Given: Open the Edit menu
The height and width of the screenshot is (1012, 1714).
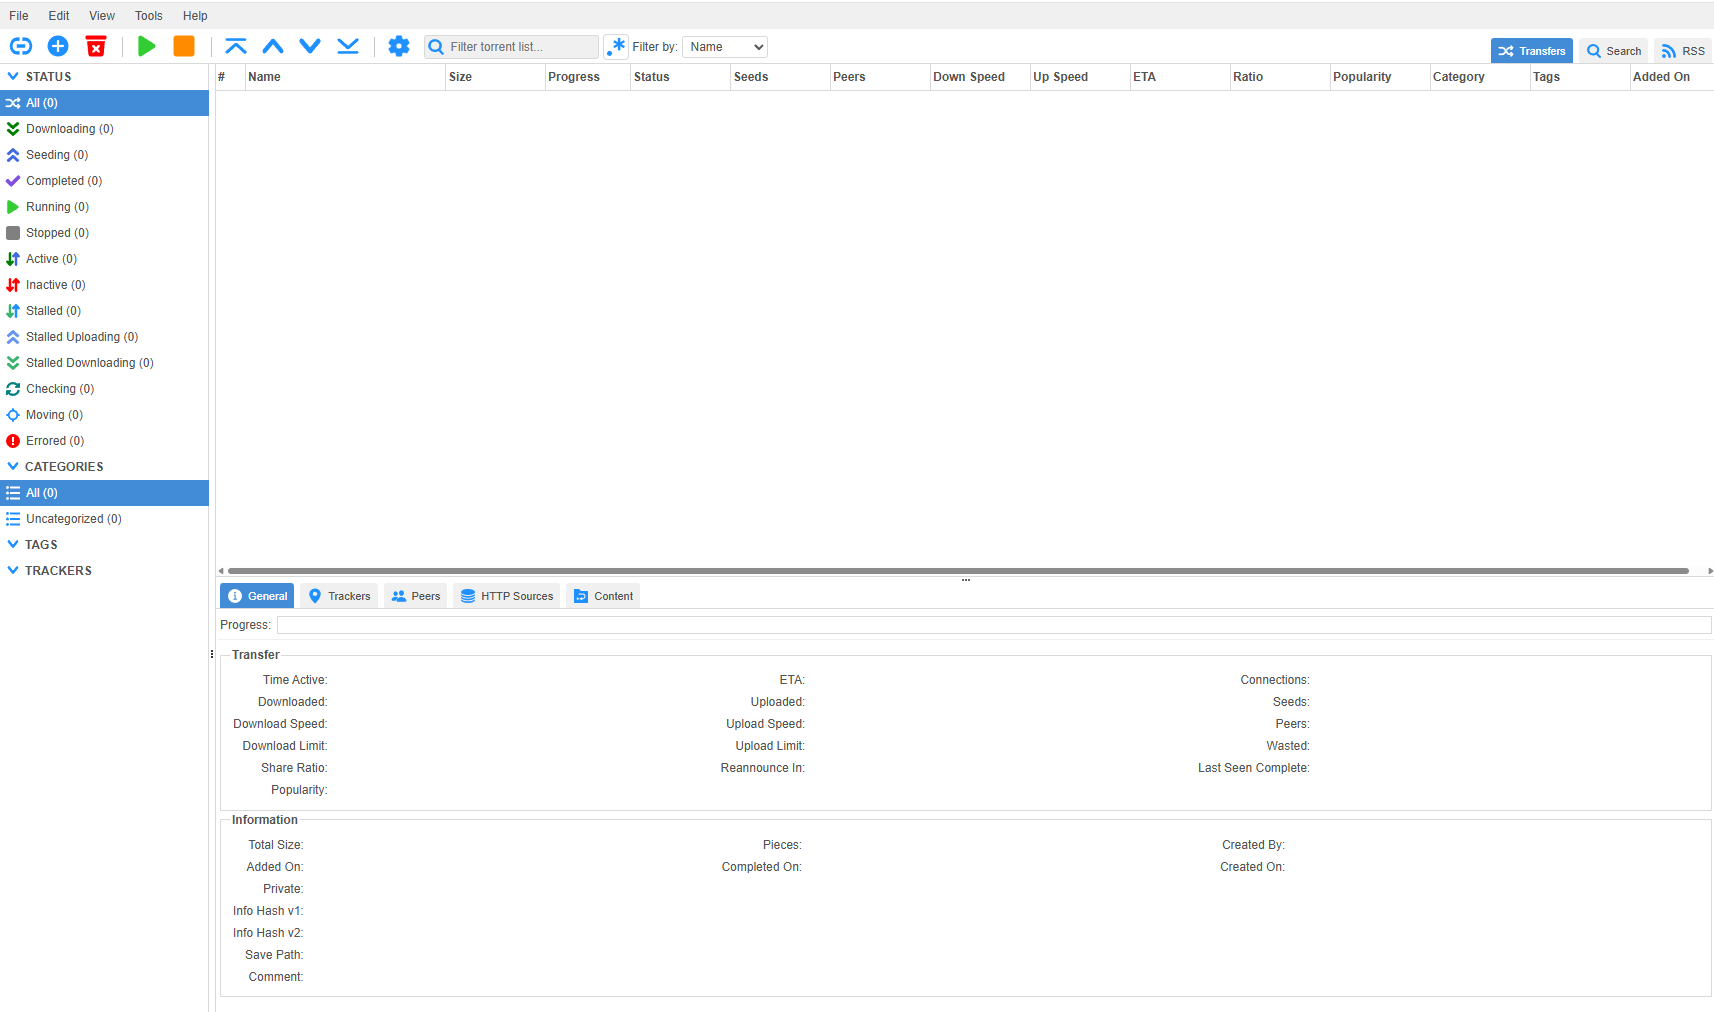Looking at the screenshot, I should tap(59, 16).
